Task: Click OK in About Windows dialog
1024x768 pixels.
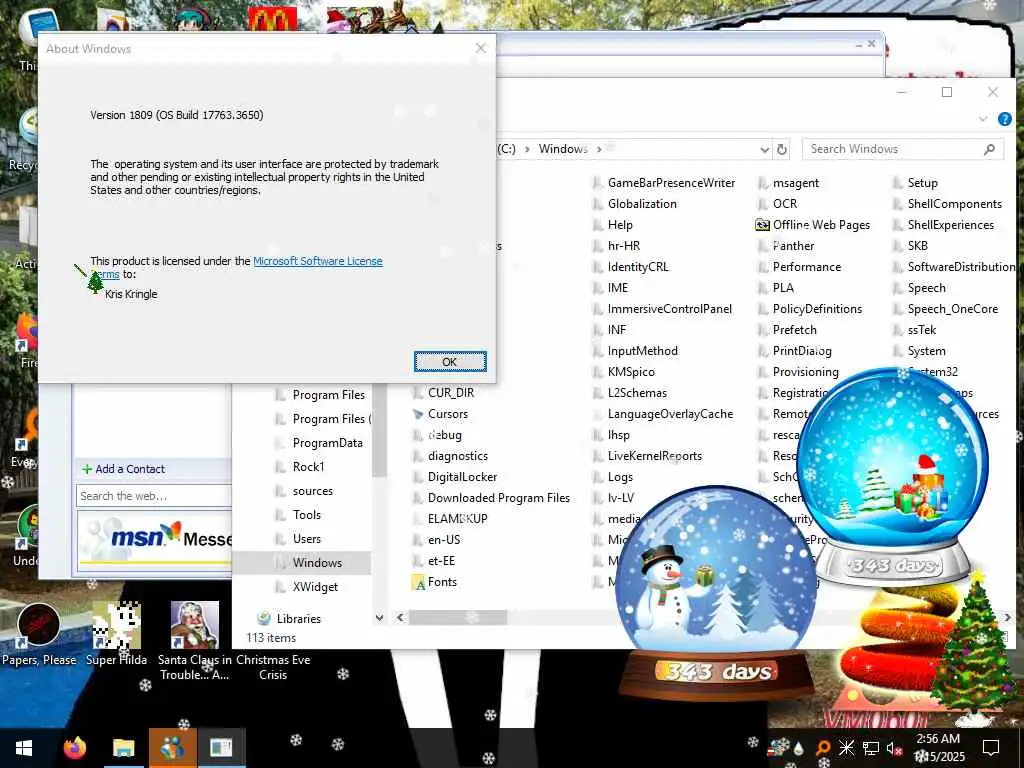Action: tap(450, 362)
